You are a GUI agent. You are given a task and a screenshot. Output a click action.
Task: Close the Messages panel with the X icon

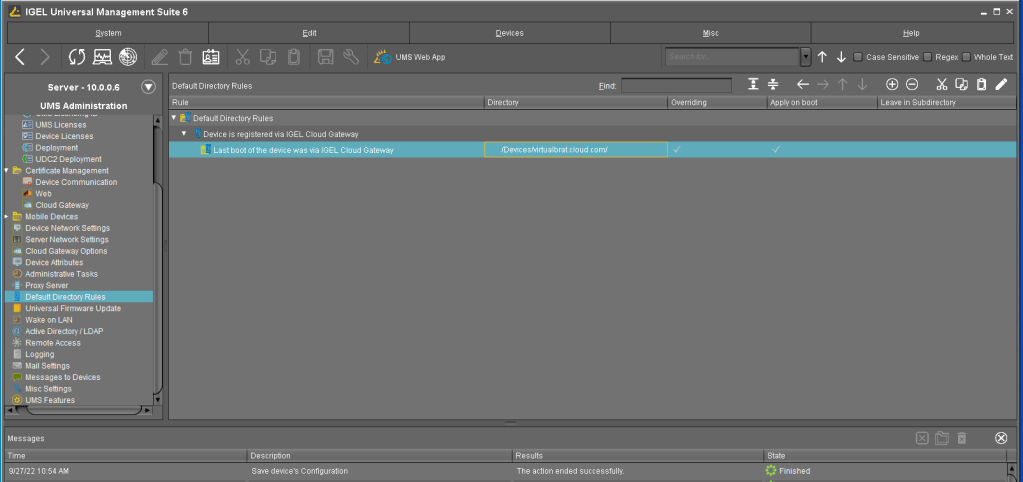[x=1000, y=438]
